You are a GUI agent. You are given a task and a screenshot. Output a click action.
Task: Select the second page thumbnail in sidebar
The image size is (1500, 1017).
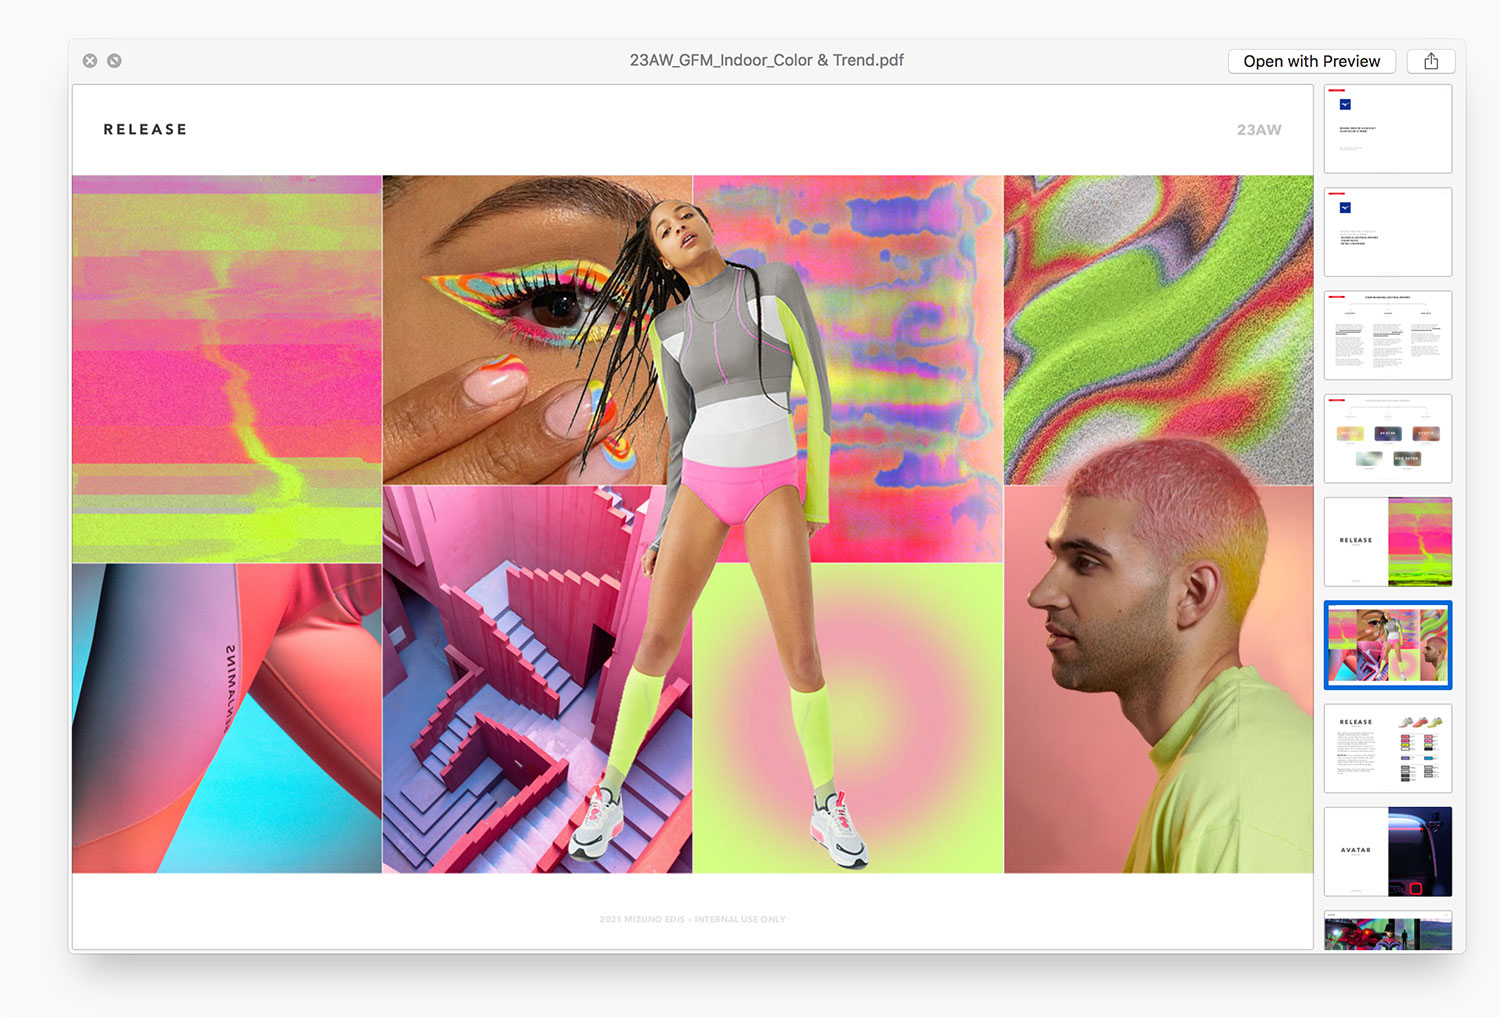[x=1387, y=232]
